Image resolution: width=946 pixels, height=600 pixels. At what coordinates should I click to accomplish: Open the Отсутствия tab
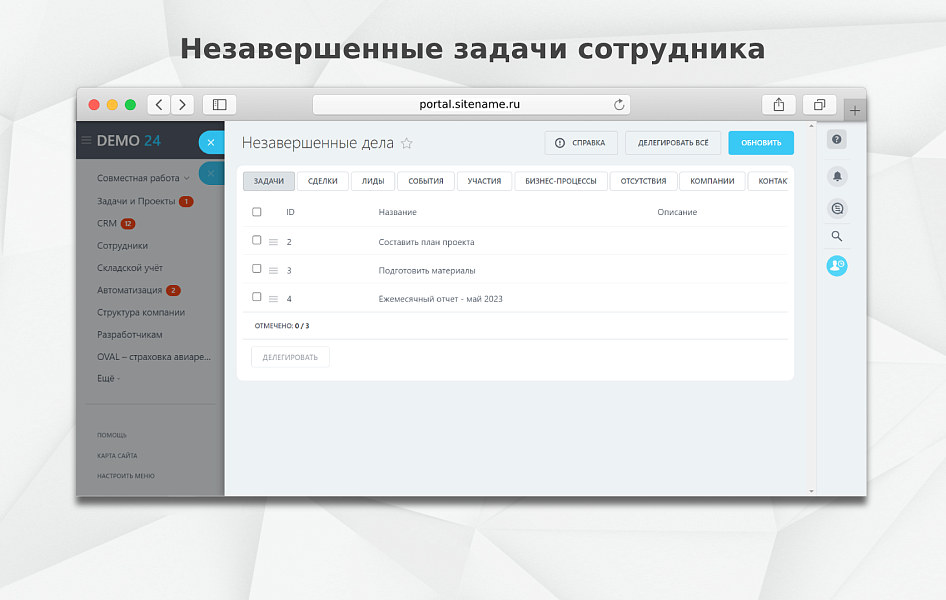pos(644,181)
